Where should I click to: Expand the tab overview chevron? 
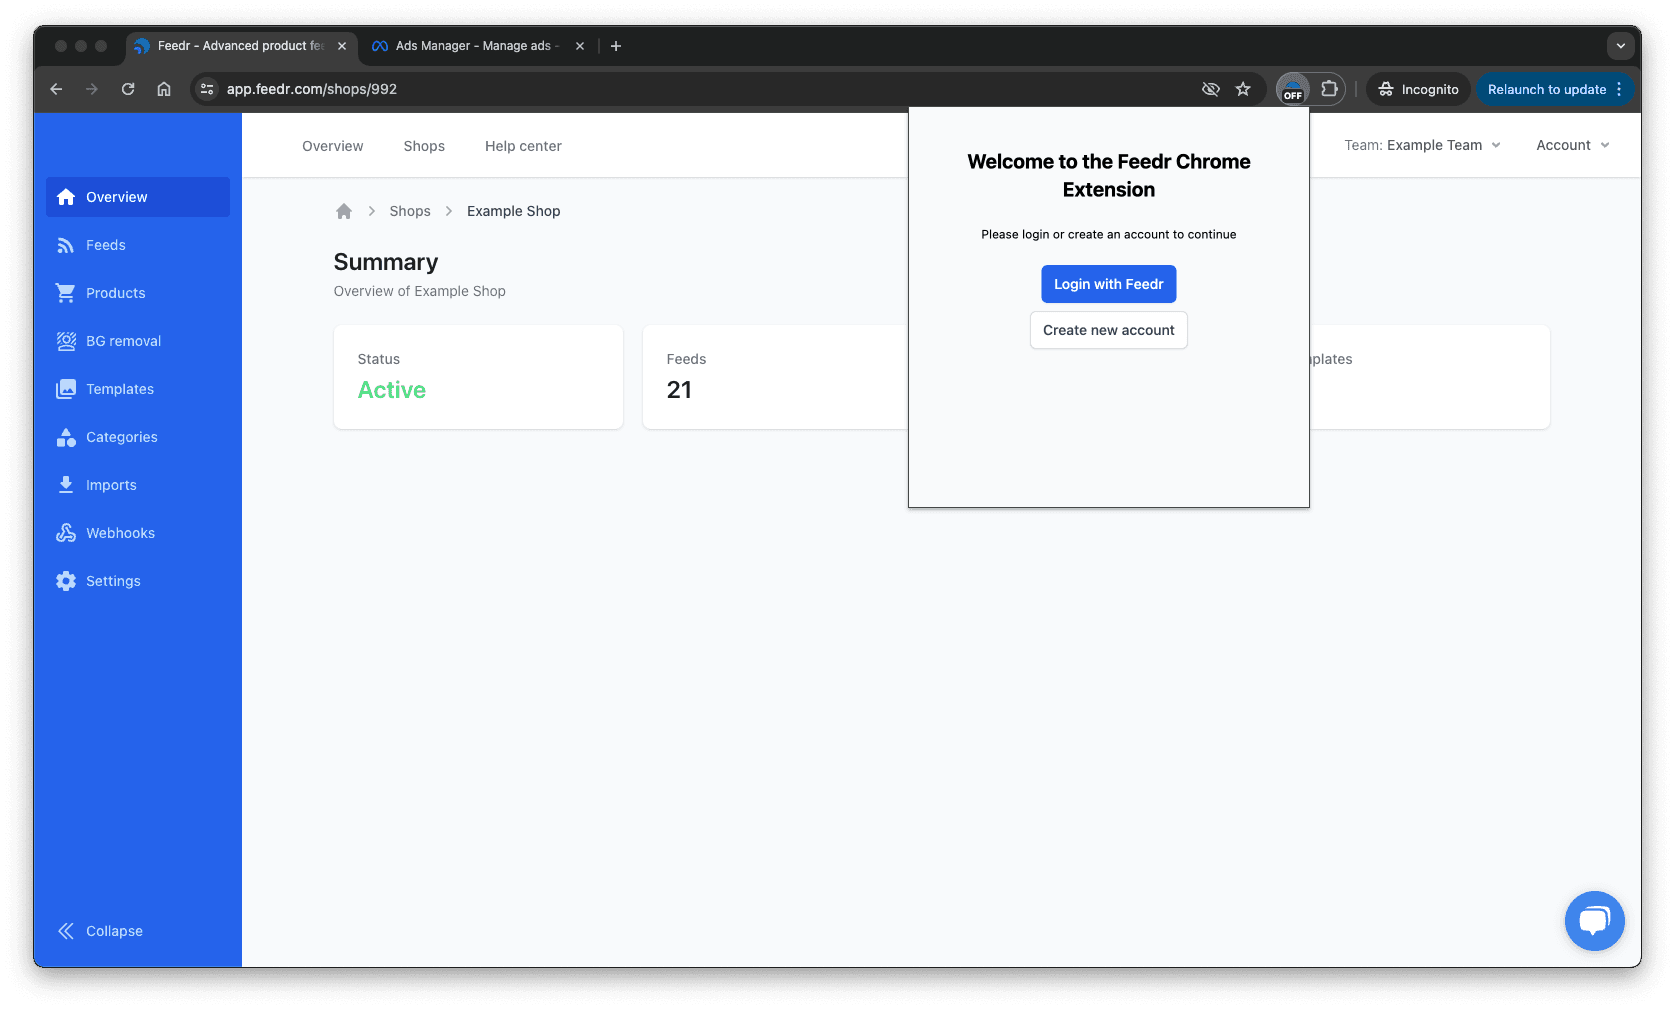tap(1621, 46)
